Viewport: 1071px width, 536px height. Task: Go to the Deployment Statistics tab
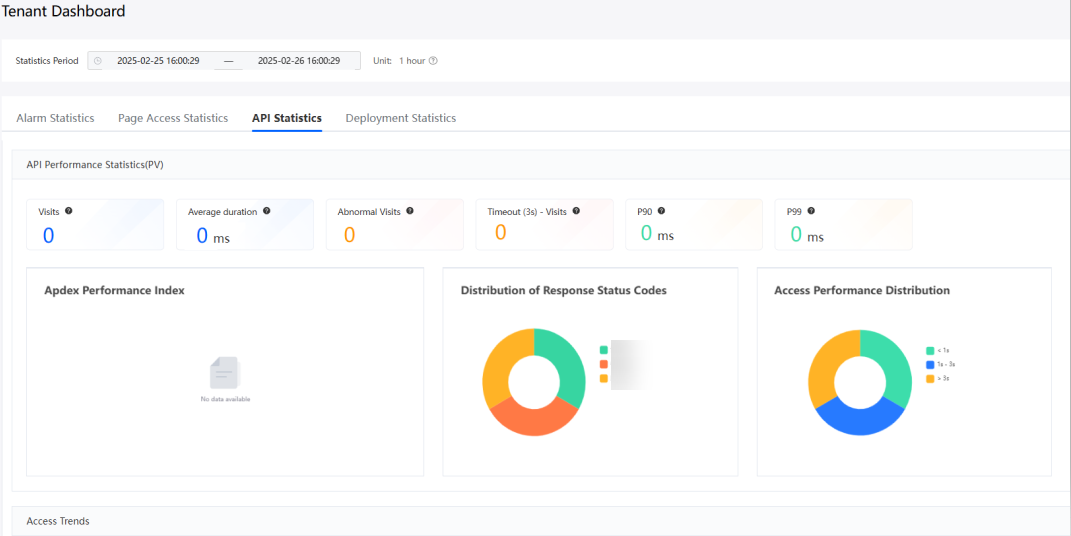pyautogui.click(x=401, y=118)
